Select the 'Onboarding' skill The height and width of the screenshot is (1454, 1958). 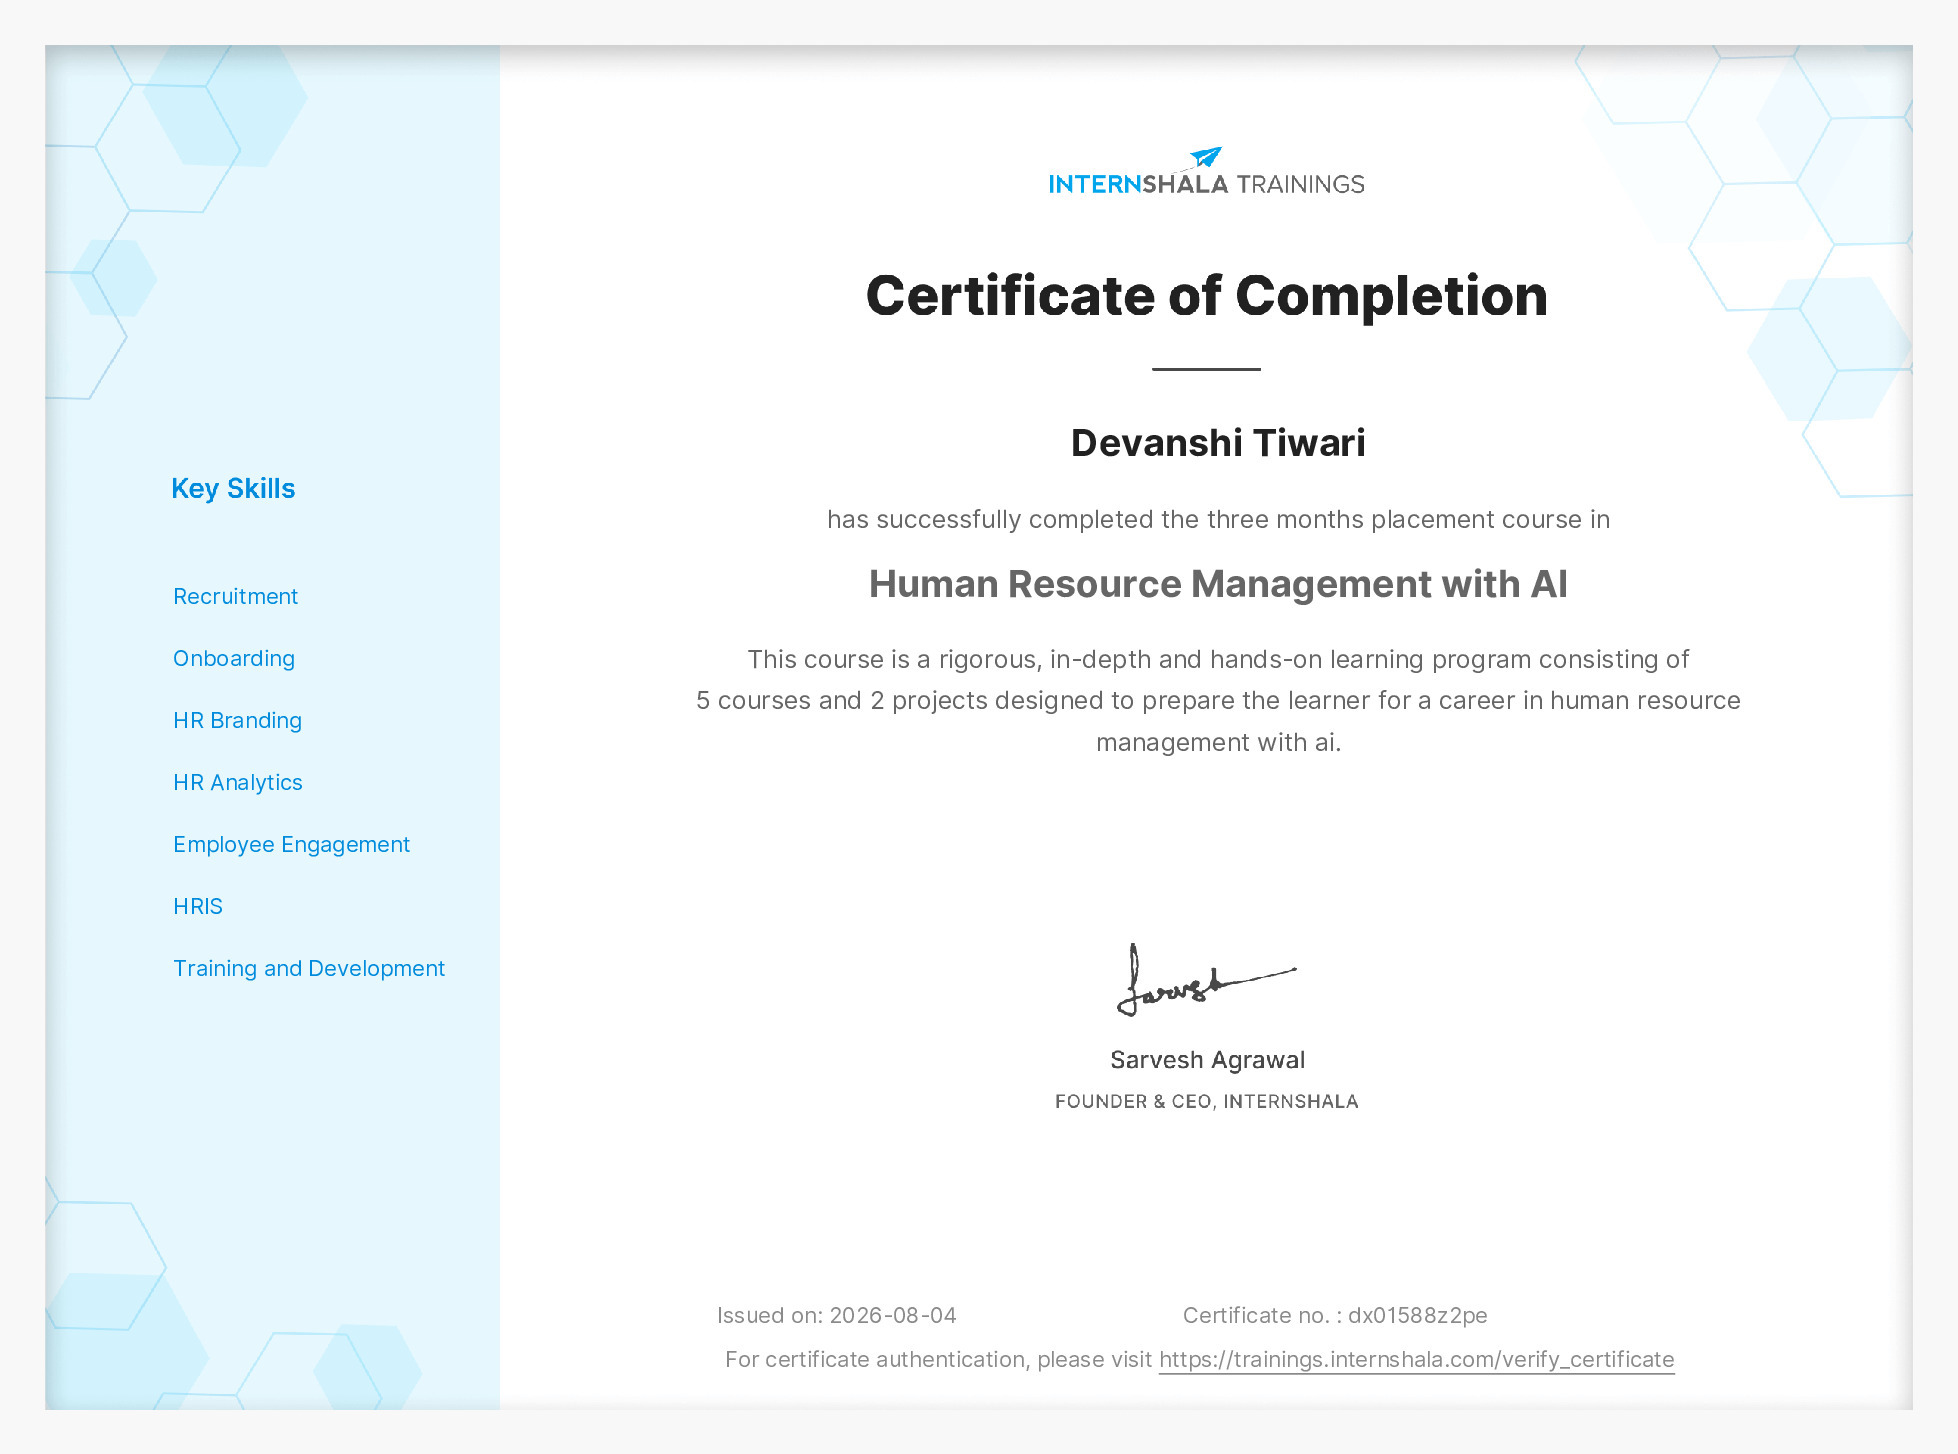click(234, 658)
